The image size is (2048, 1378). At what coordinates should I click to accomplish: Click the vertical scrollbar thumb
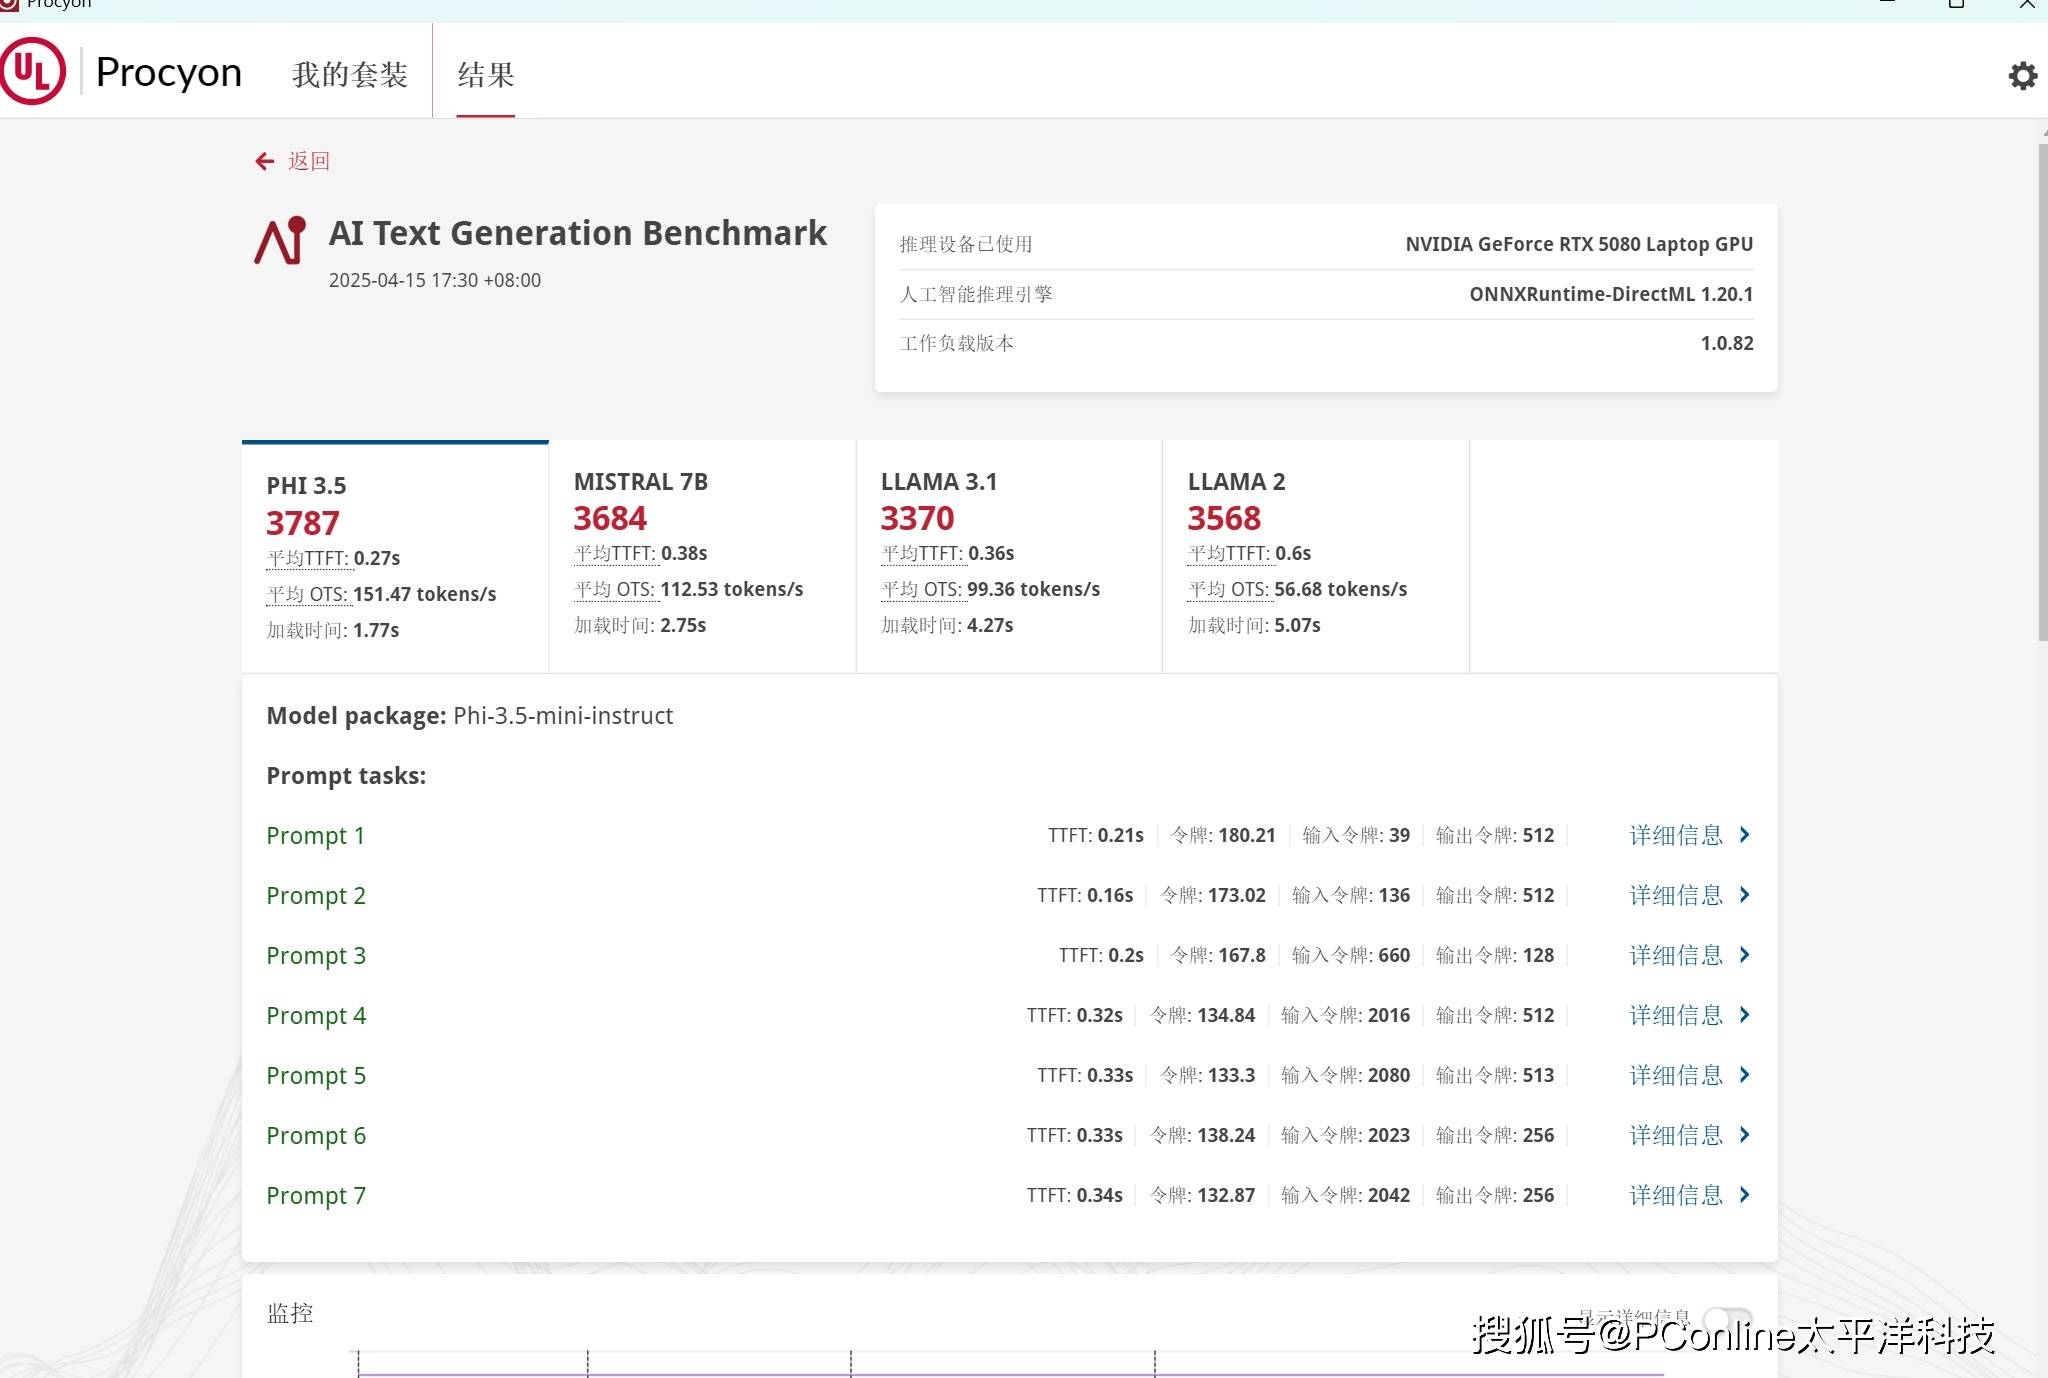tap(2042, 390)
